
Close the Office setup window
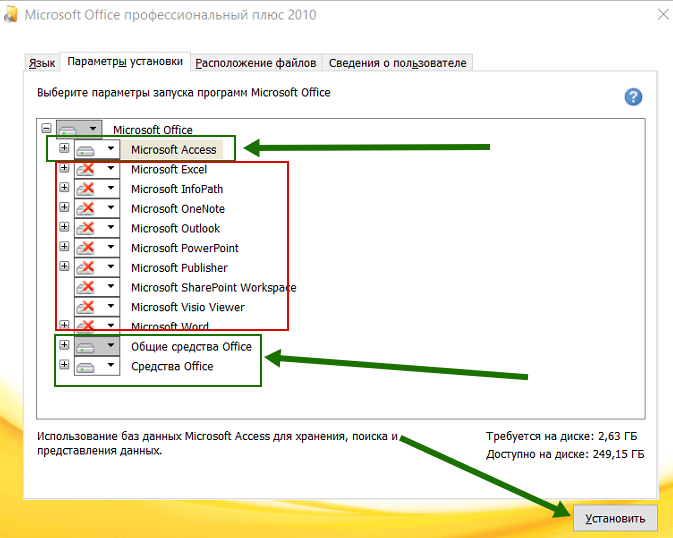tap(663, 15)
